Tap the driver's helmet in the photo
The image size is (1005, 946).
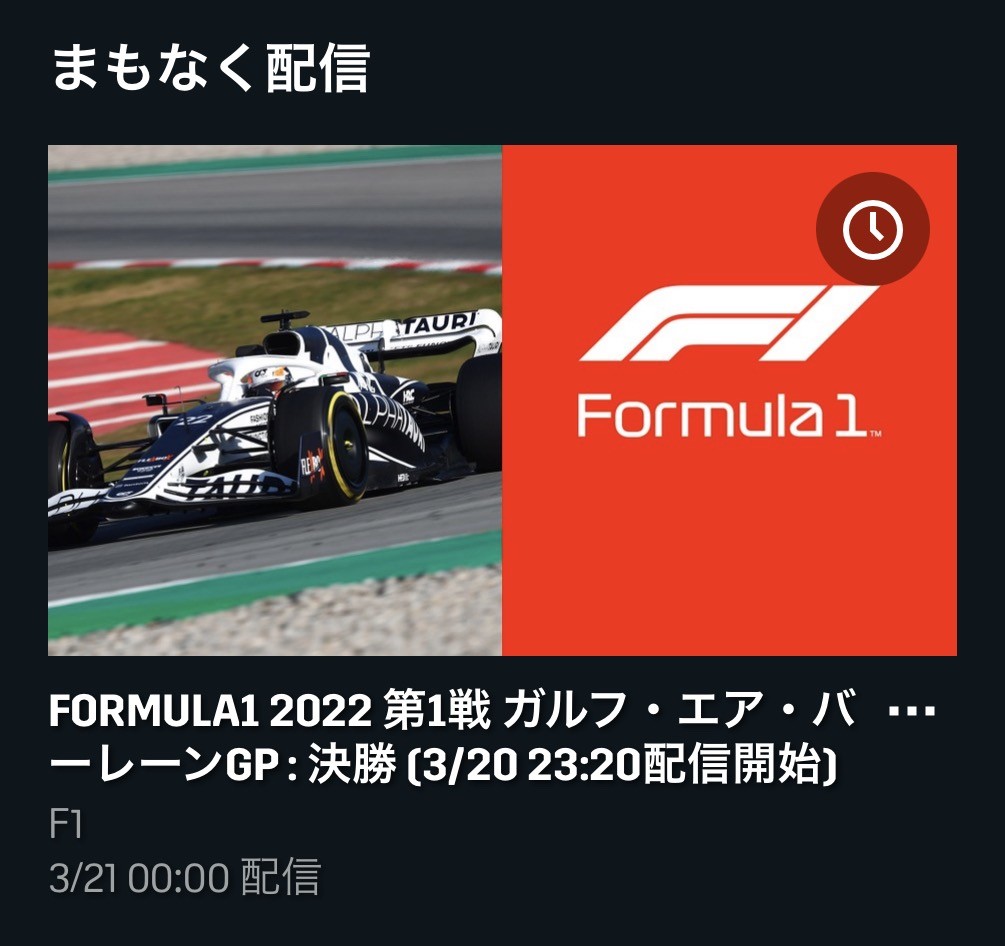tap(265, 379)
